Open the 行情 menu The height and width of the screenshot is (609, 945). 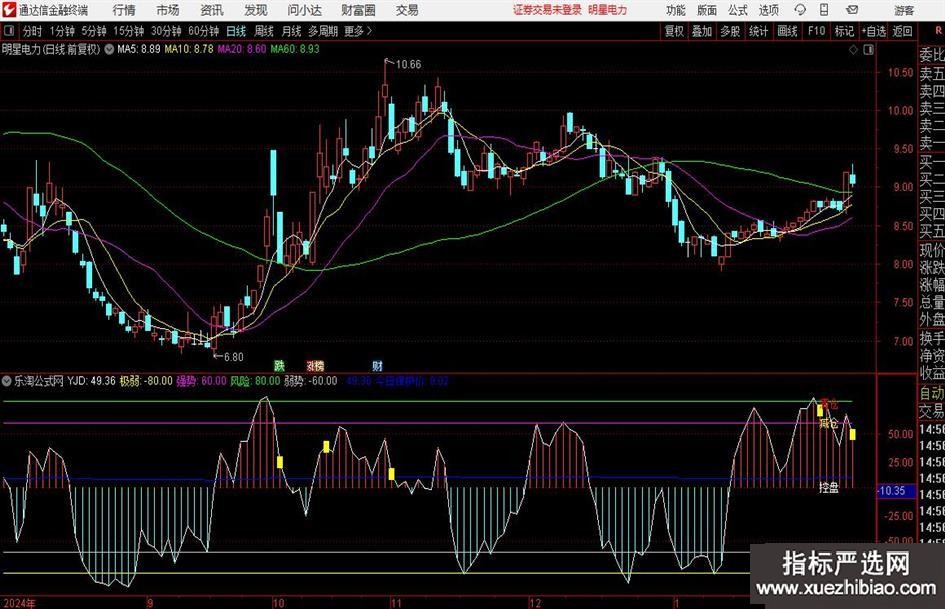124,10
